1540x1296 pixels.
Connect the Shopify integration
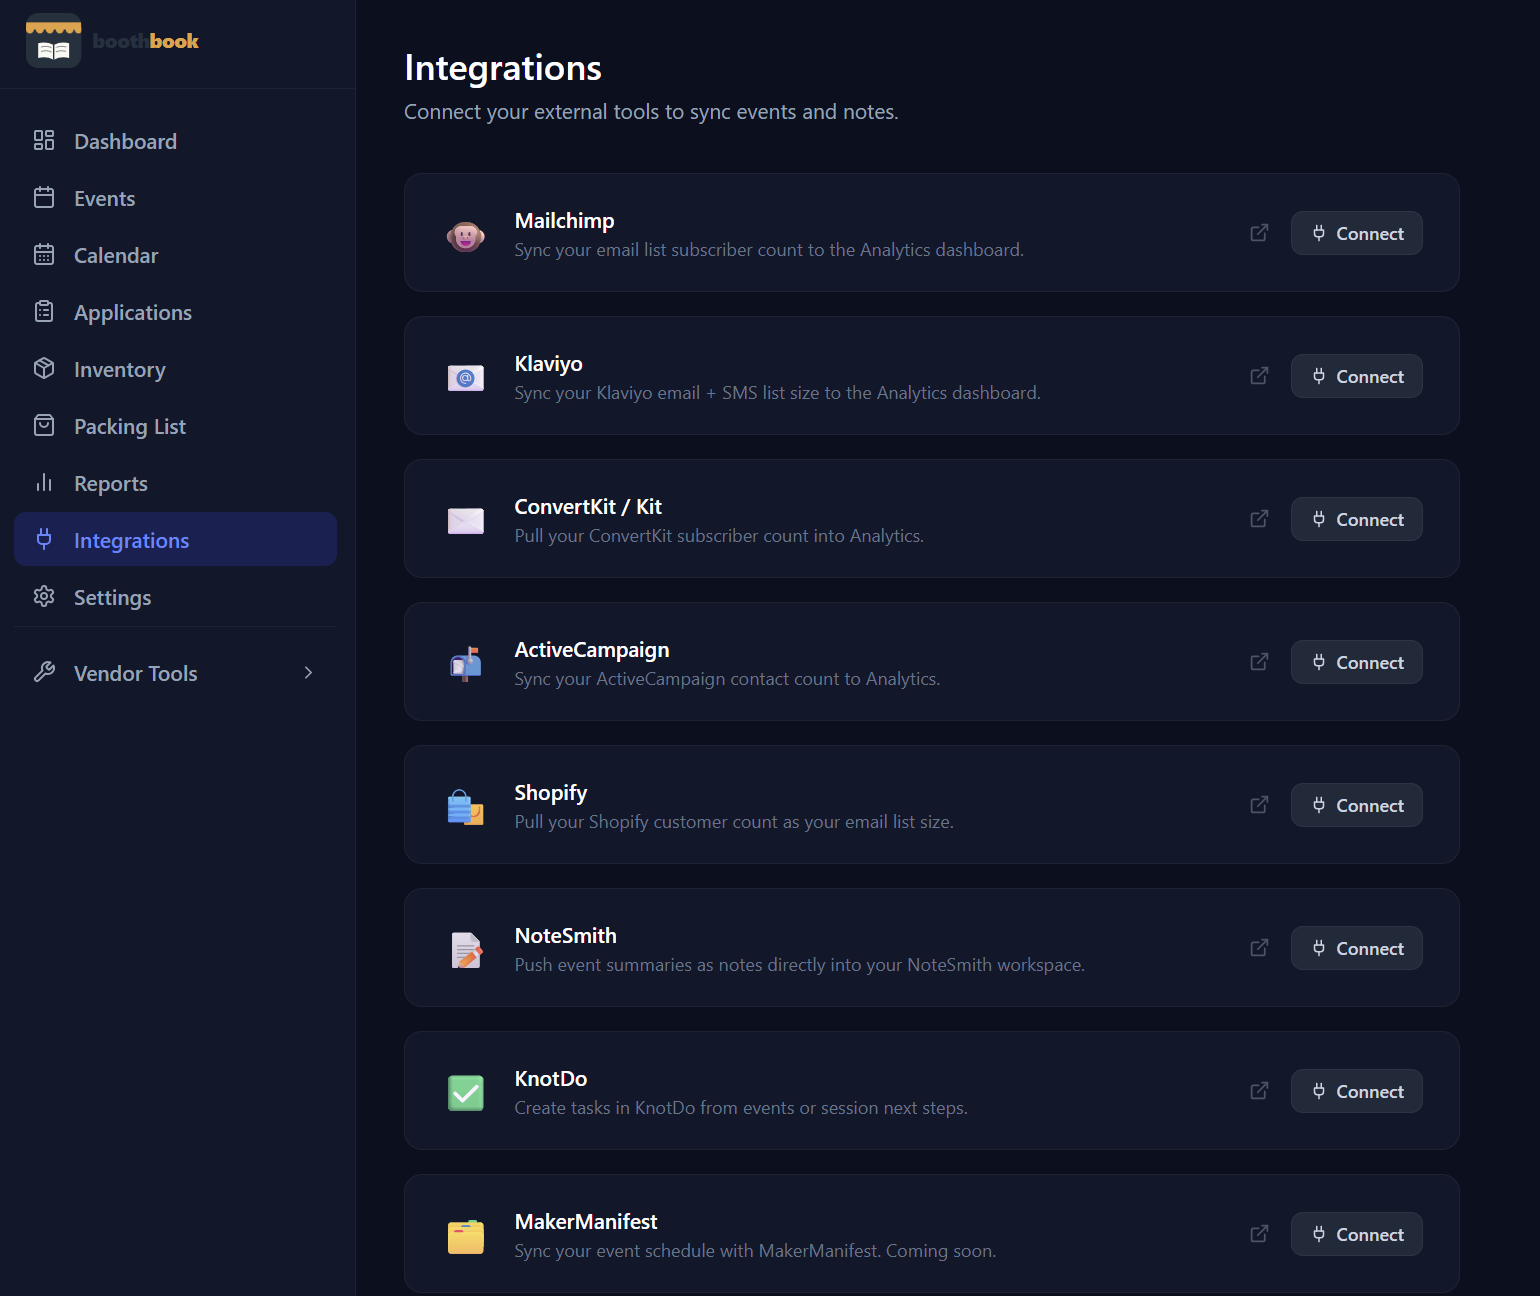tap(1356, 805)
